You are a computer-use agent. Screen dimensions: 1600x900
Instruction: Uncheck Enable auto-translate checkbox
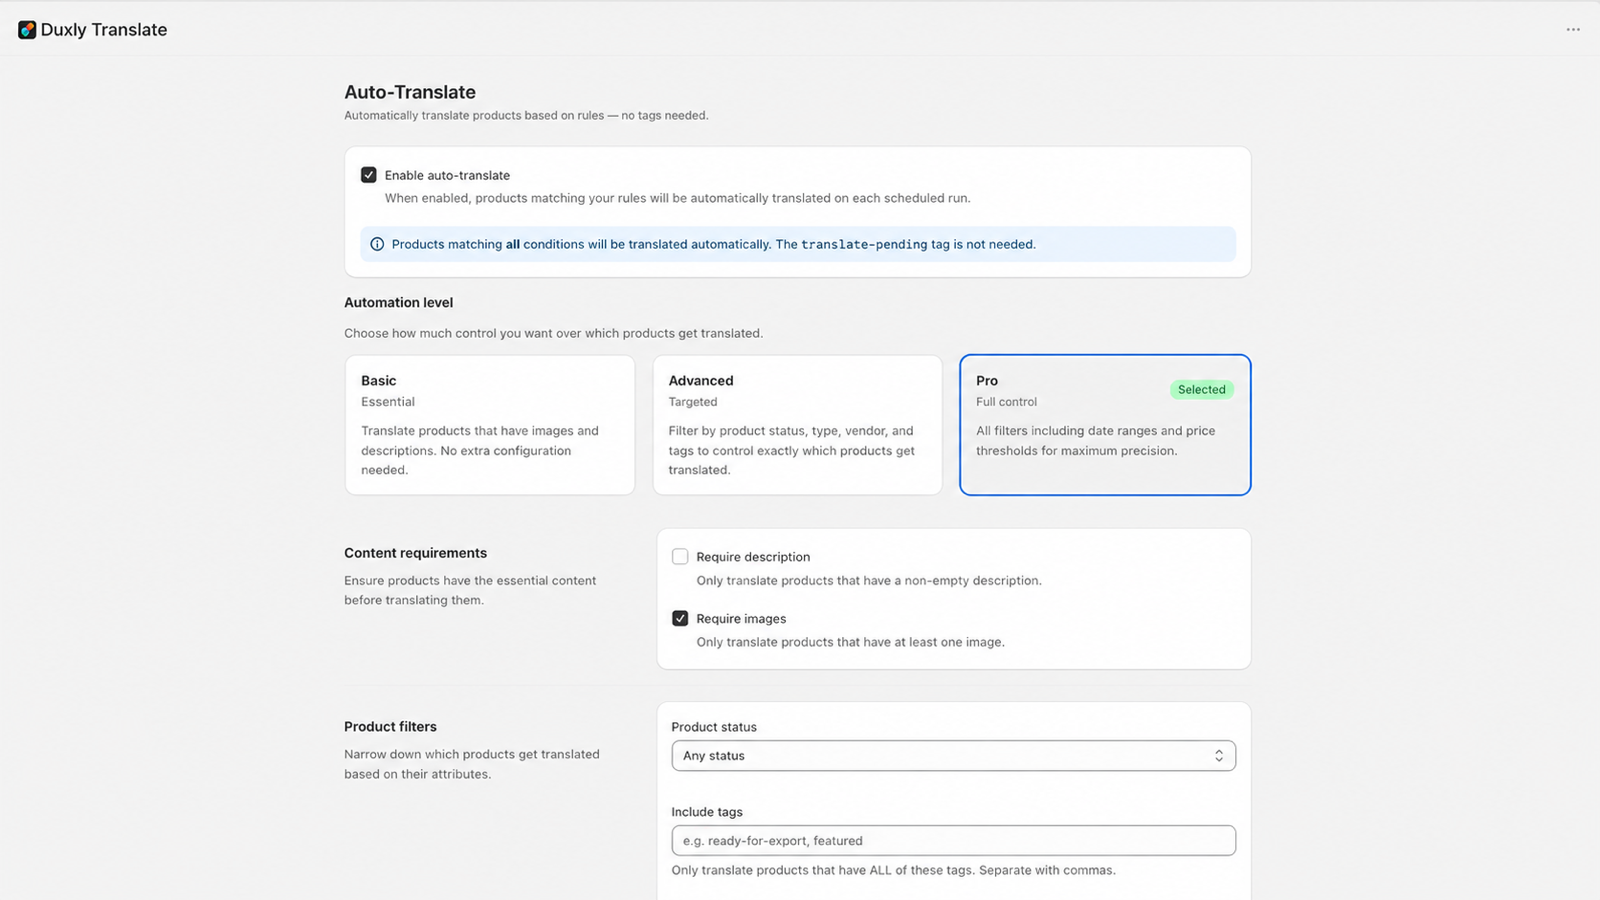click(x=369, y=175)
